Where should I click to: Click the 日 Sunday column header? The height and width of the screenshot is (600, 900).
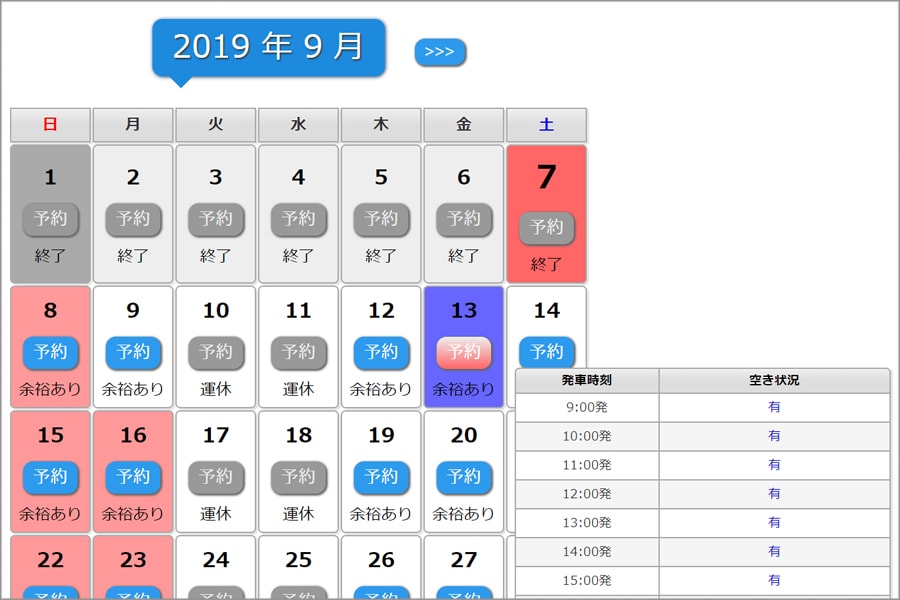click(x=51, y=125)
